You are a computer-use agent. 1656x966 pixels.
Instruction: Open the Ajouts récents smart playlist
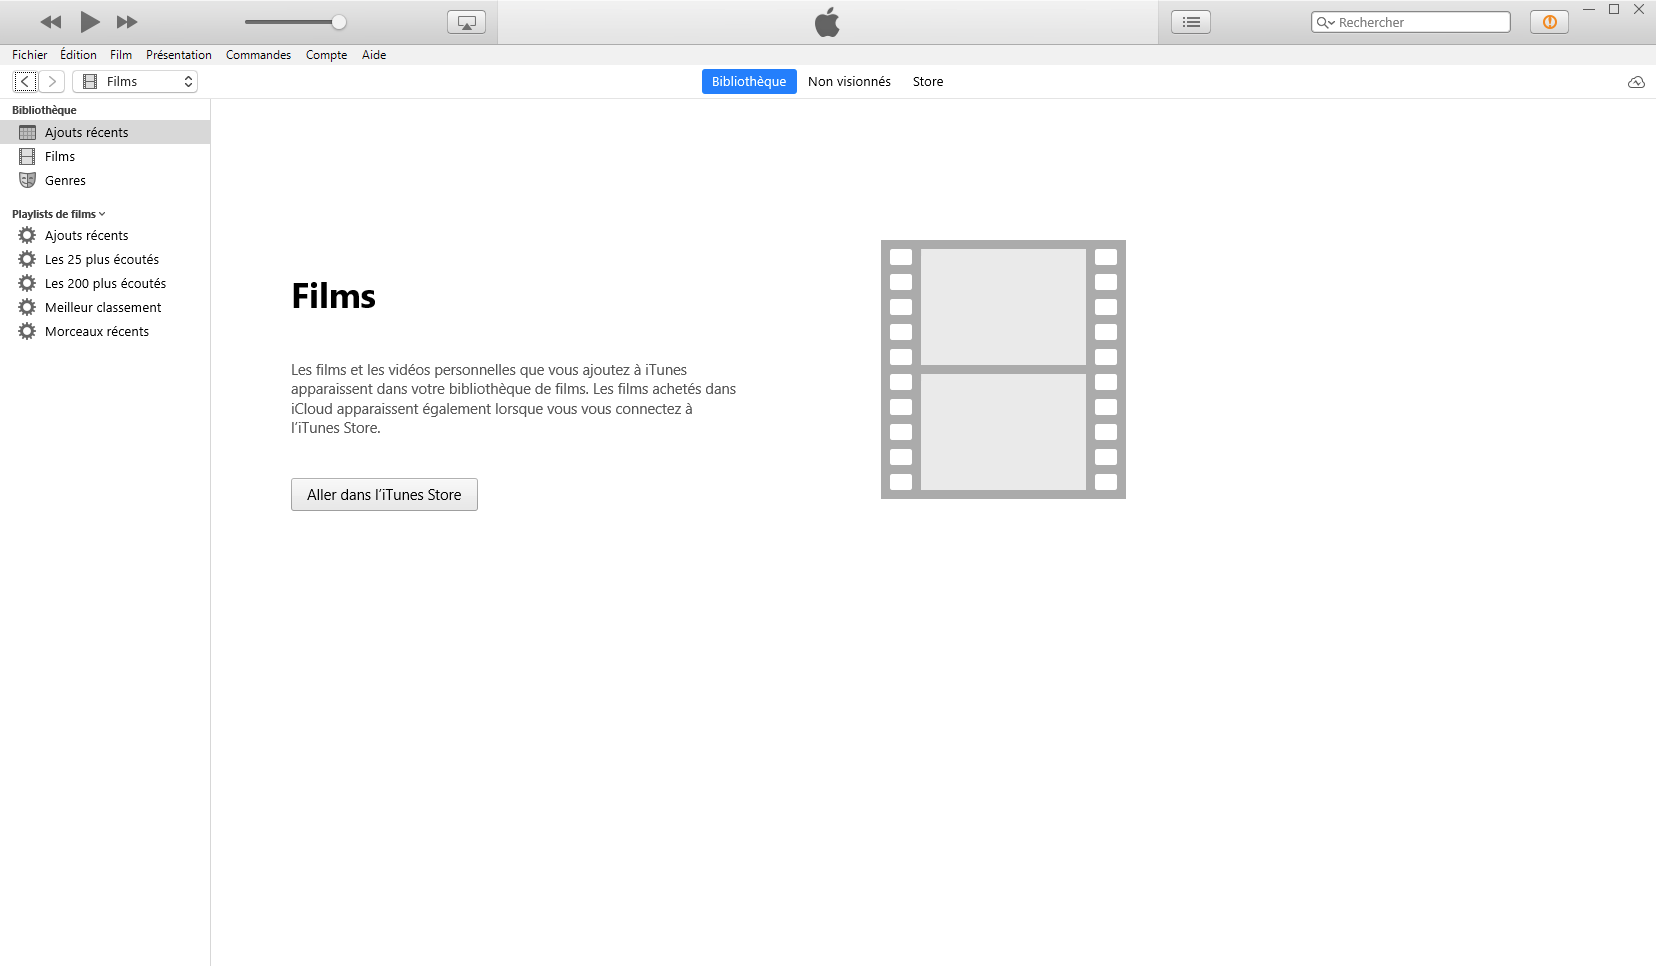tap(105, 235)
